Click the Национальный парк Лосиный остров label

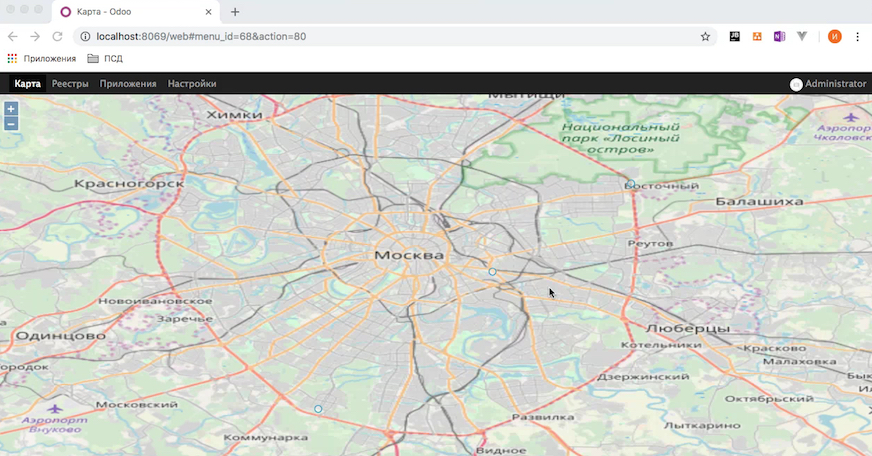click(x=621, y=138)
